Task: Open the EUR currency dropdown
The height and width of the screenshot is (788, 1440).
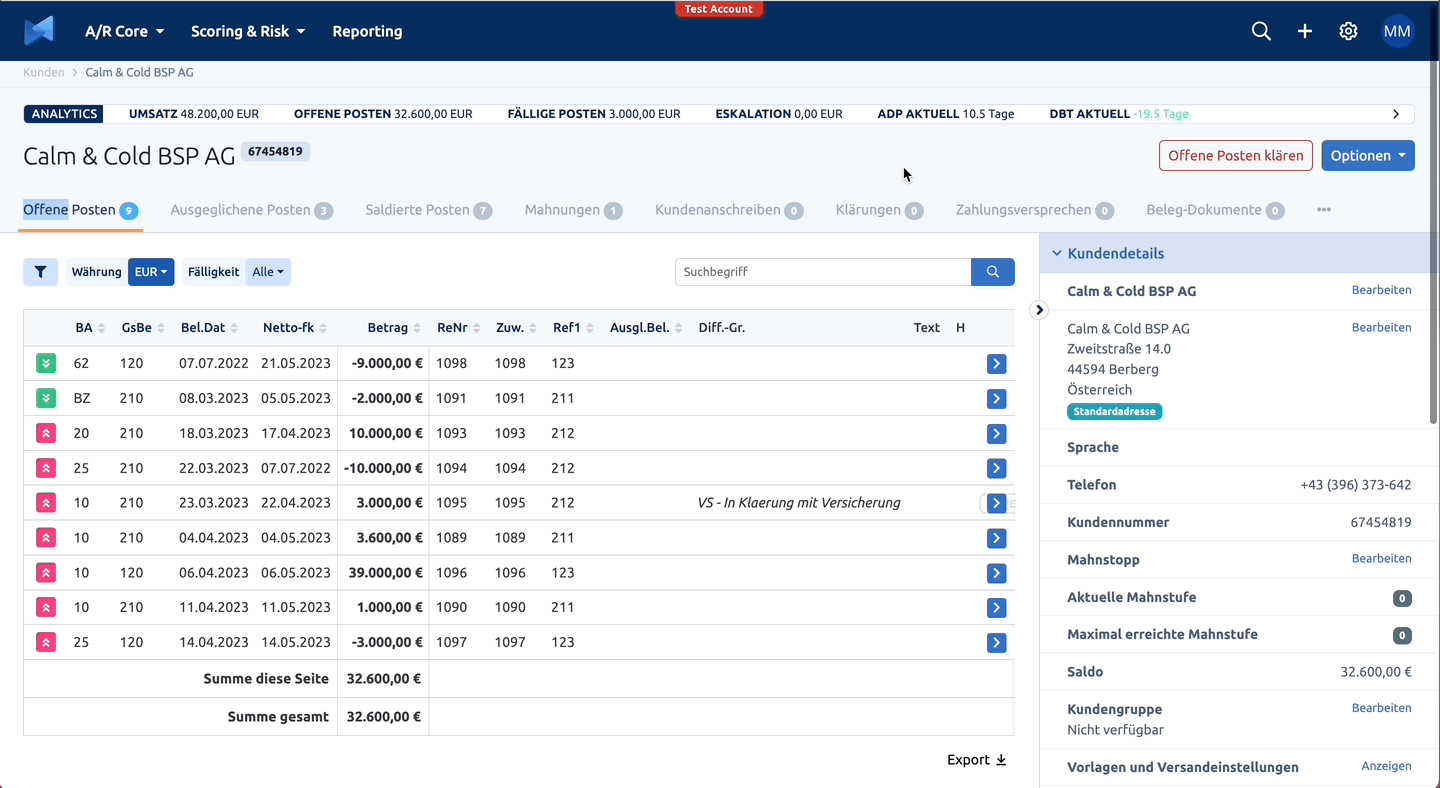Action: [x=151, y=272]
